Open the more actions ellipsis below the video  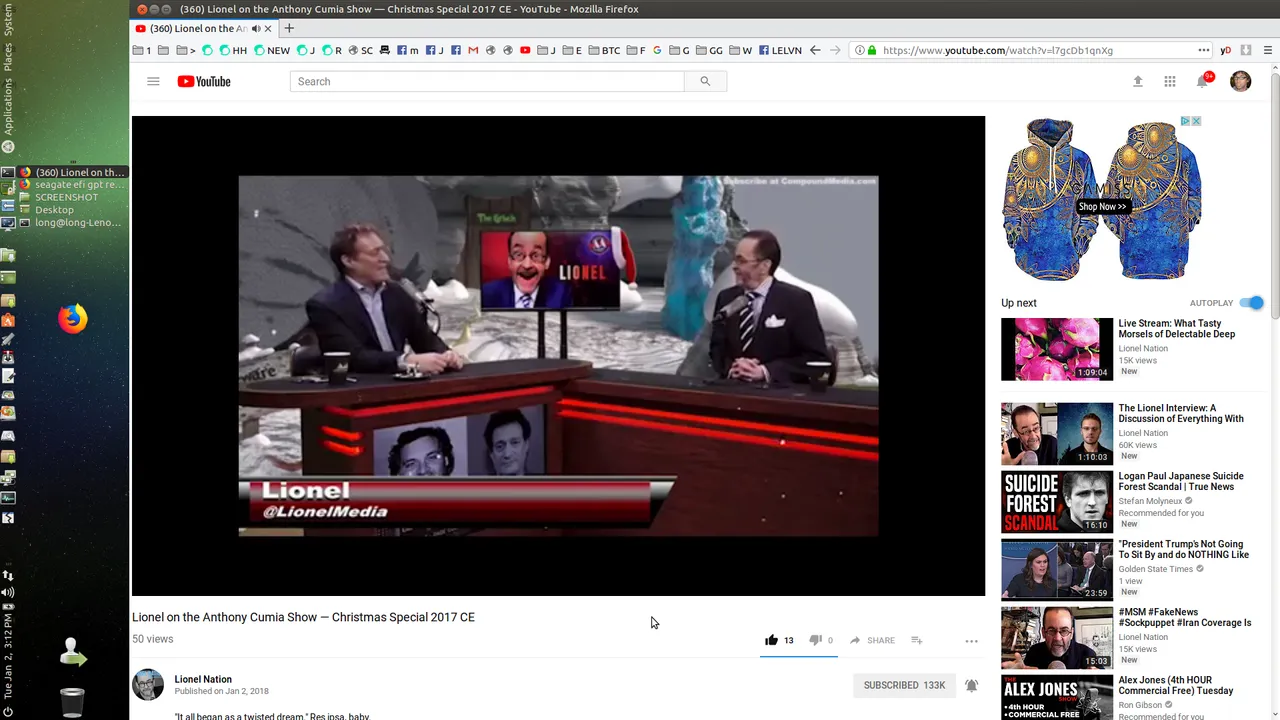pos(971,641)
